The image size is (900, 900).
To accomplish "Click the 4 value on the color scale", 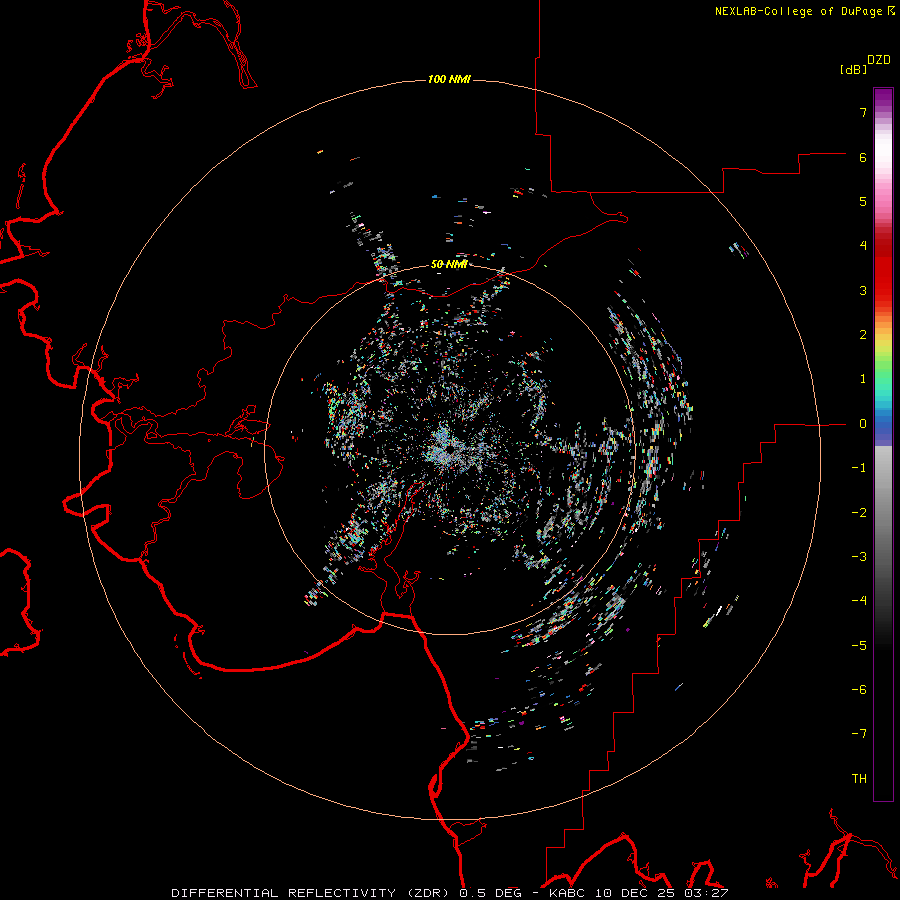I will [863, 246].
